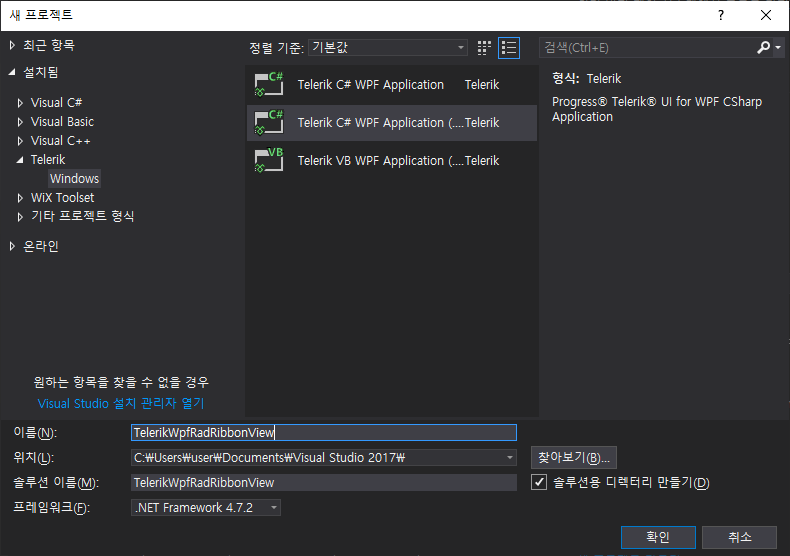The width and height of the screenshot is (790, 556).
Task: Open Visual Studio 설치 관리자 열기 link
Action: (121, 403)
